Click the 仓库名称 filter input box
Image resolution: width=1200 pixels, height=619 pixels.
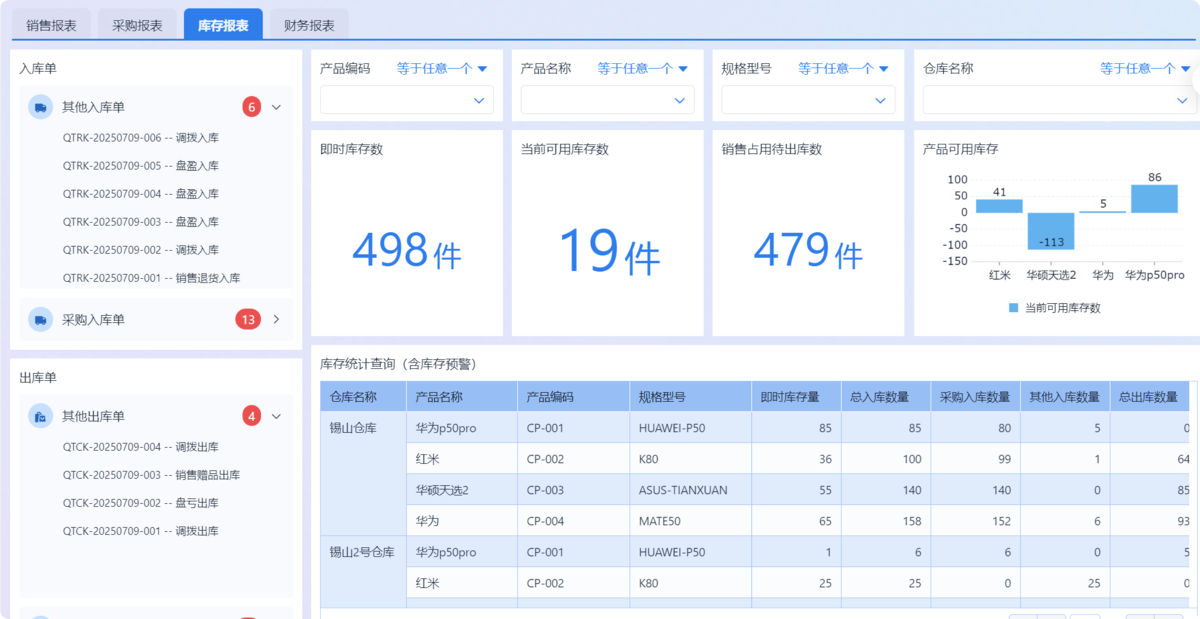coord(1055,100)
